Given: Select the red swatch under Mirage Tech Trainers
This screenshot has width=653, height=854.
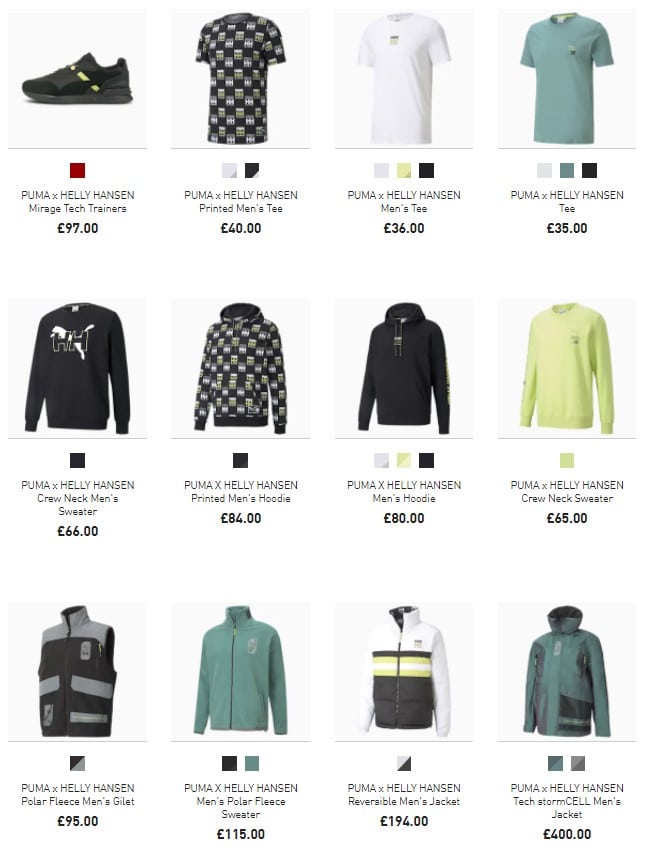Looking at the screenshot, I should 77,170.
